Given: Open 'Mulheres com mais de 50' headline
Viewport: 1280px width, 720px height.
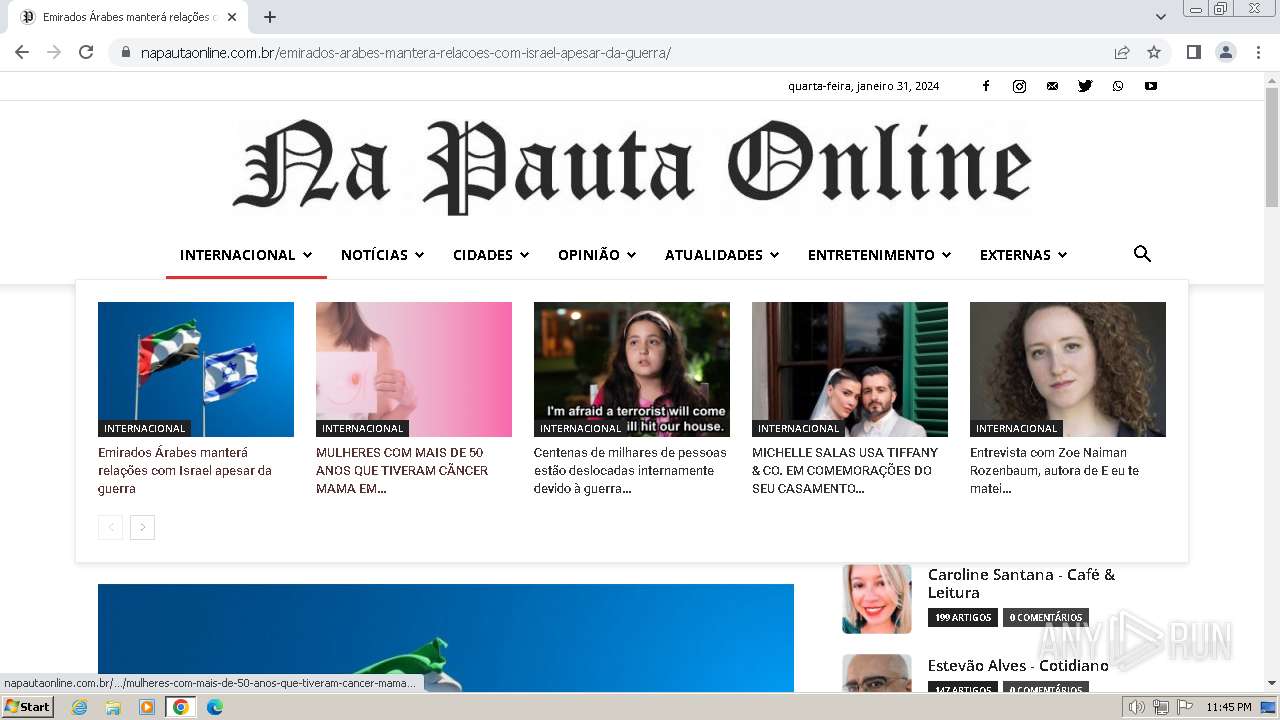Looking at the screenshot, I should tap(402, 470).
